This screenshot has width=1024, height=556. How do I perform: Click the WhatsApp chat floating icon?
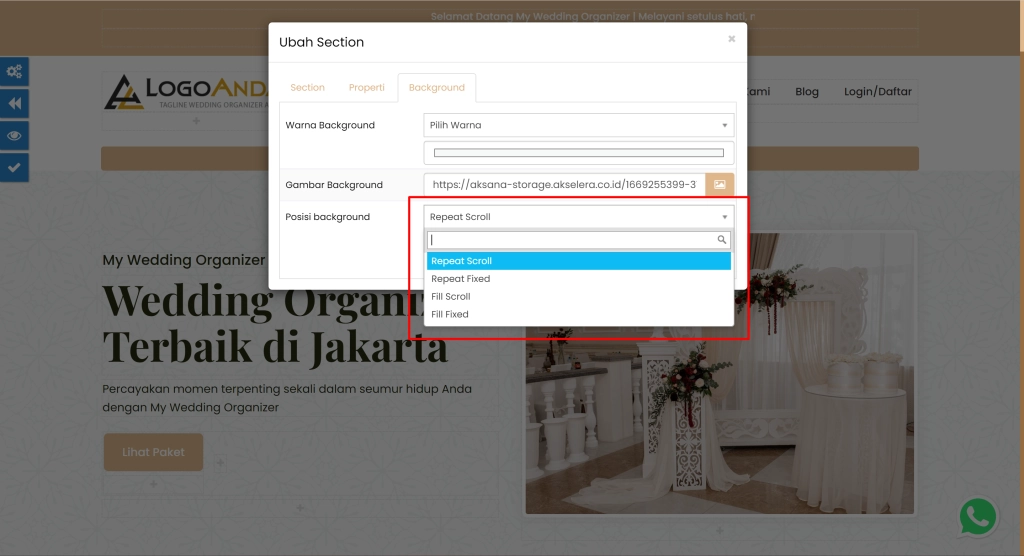pyautogui.click(x=977, y=517)
